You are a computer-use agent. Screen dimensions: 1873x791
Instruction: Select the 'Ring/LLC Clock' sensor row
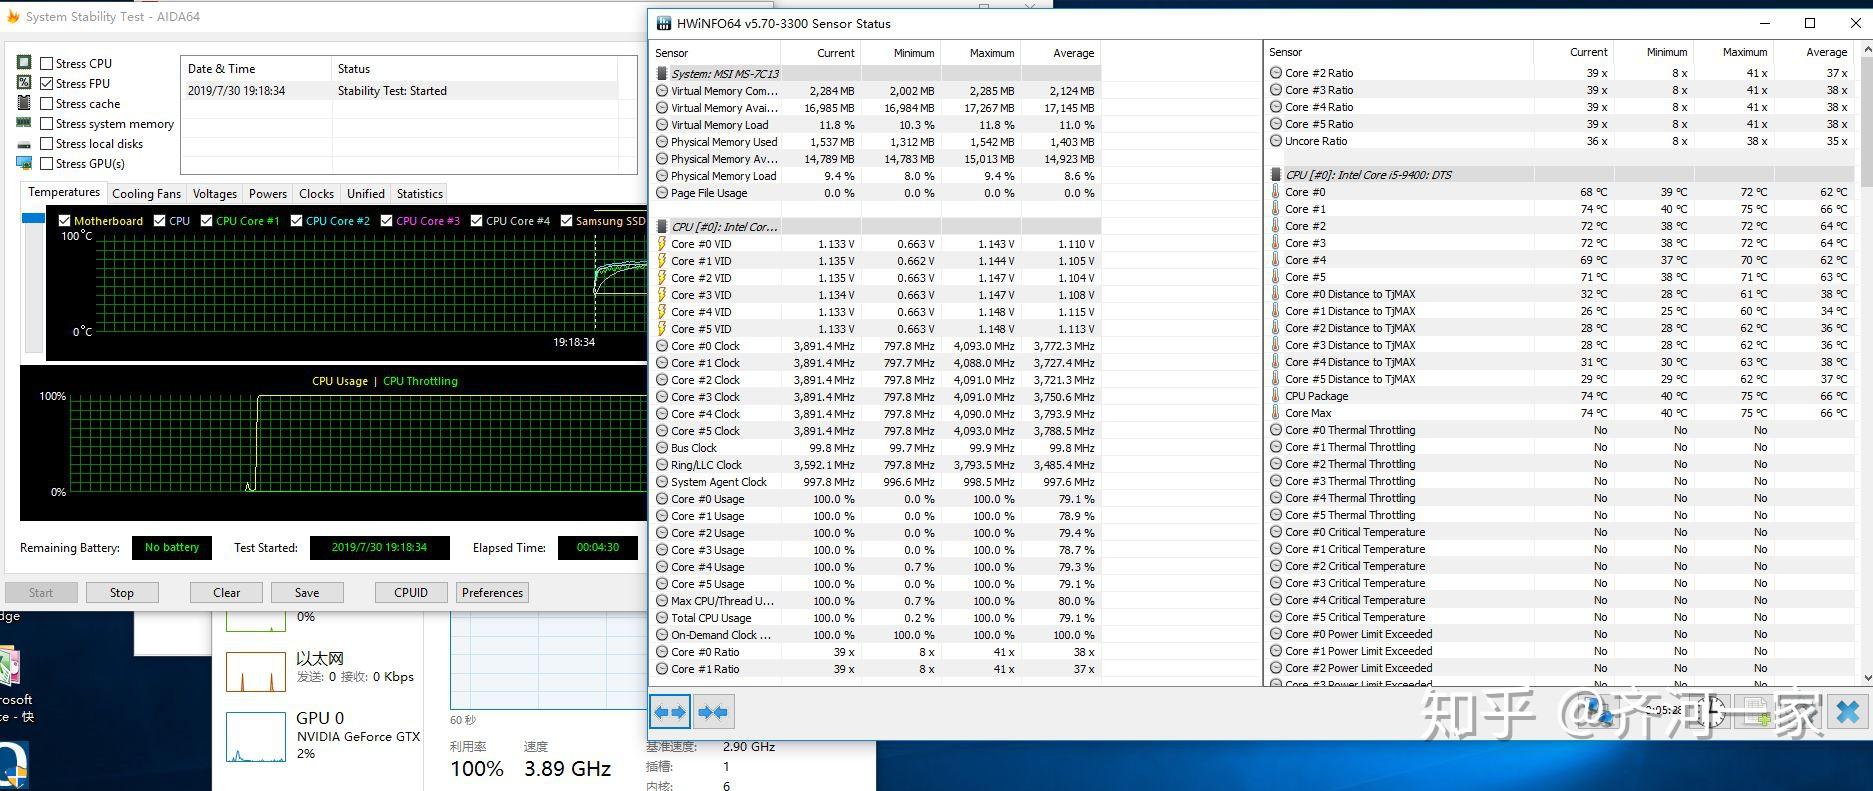pos(876,465)
